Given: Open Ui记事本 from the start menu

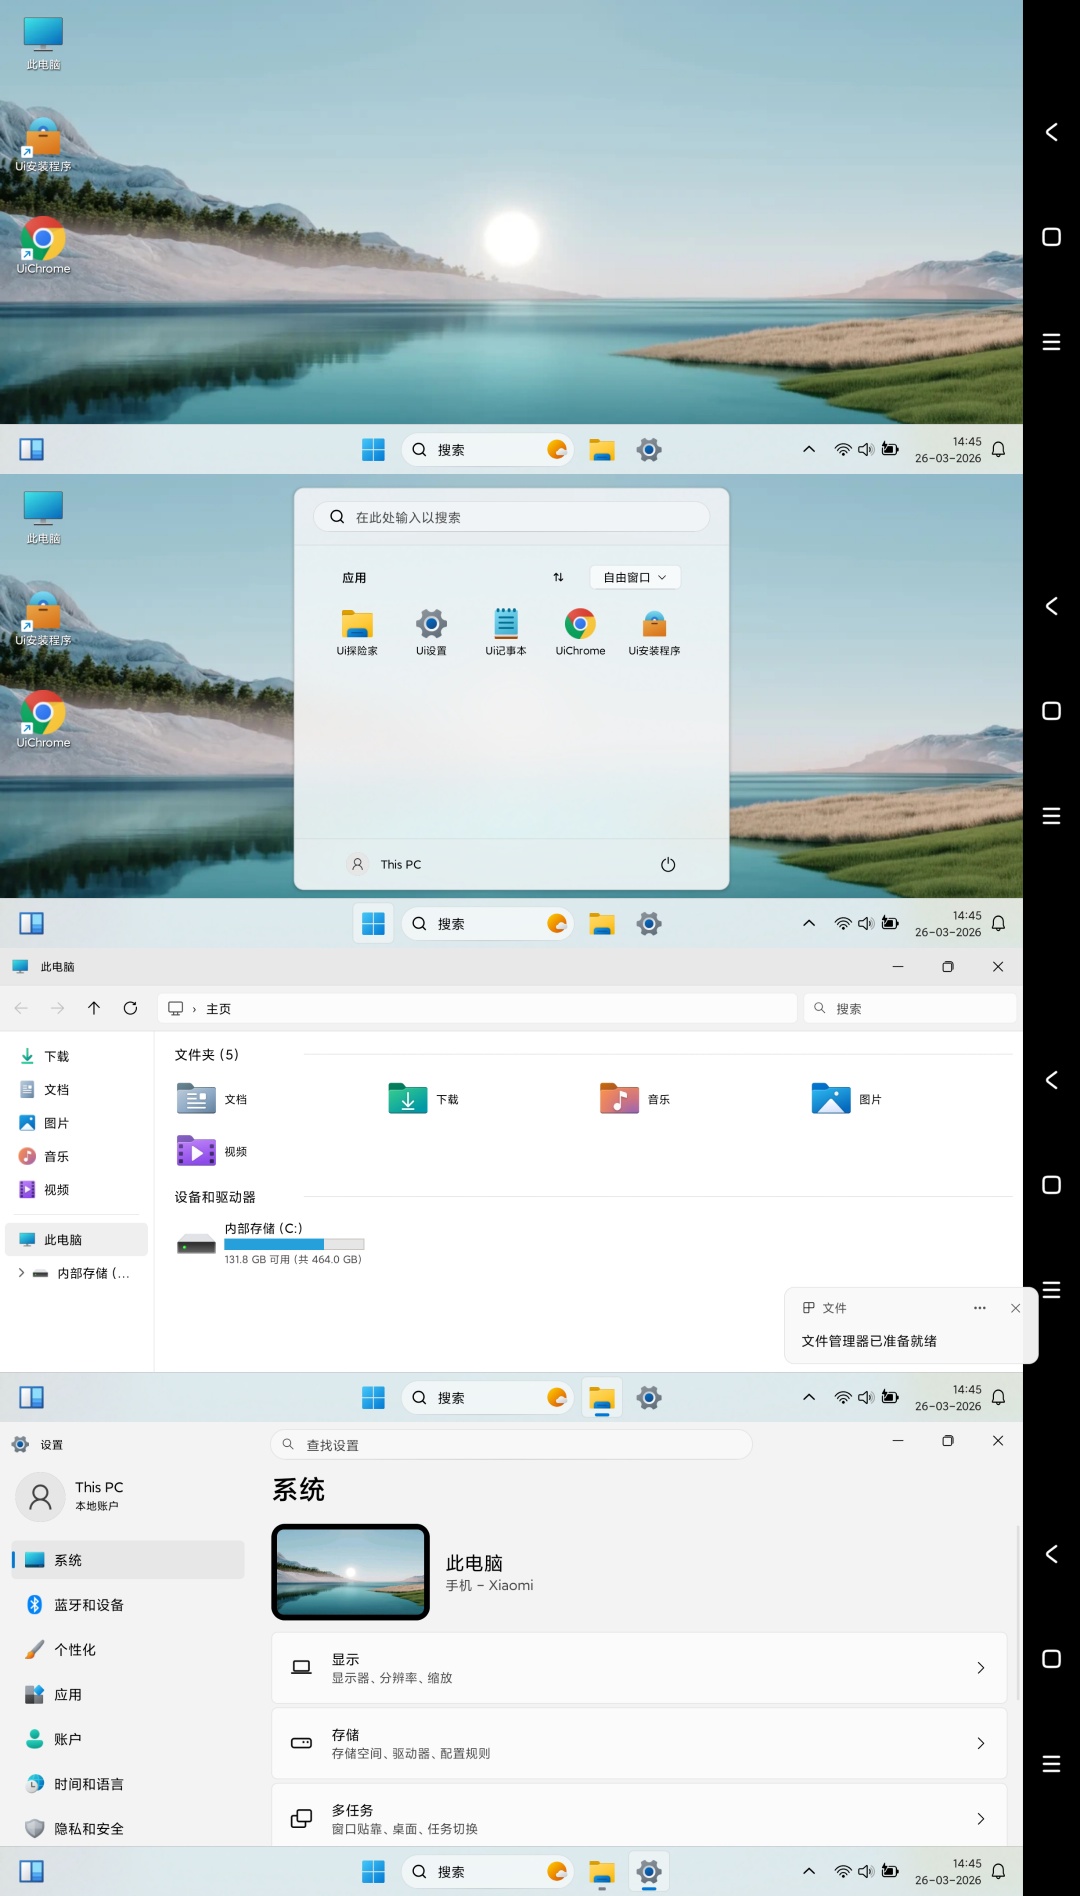Looking at the screenshot, I should coord(506,632).
